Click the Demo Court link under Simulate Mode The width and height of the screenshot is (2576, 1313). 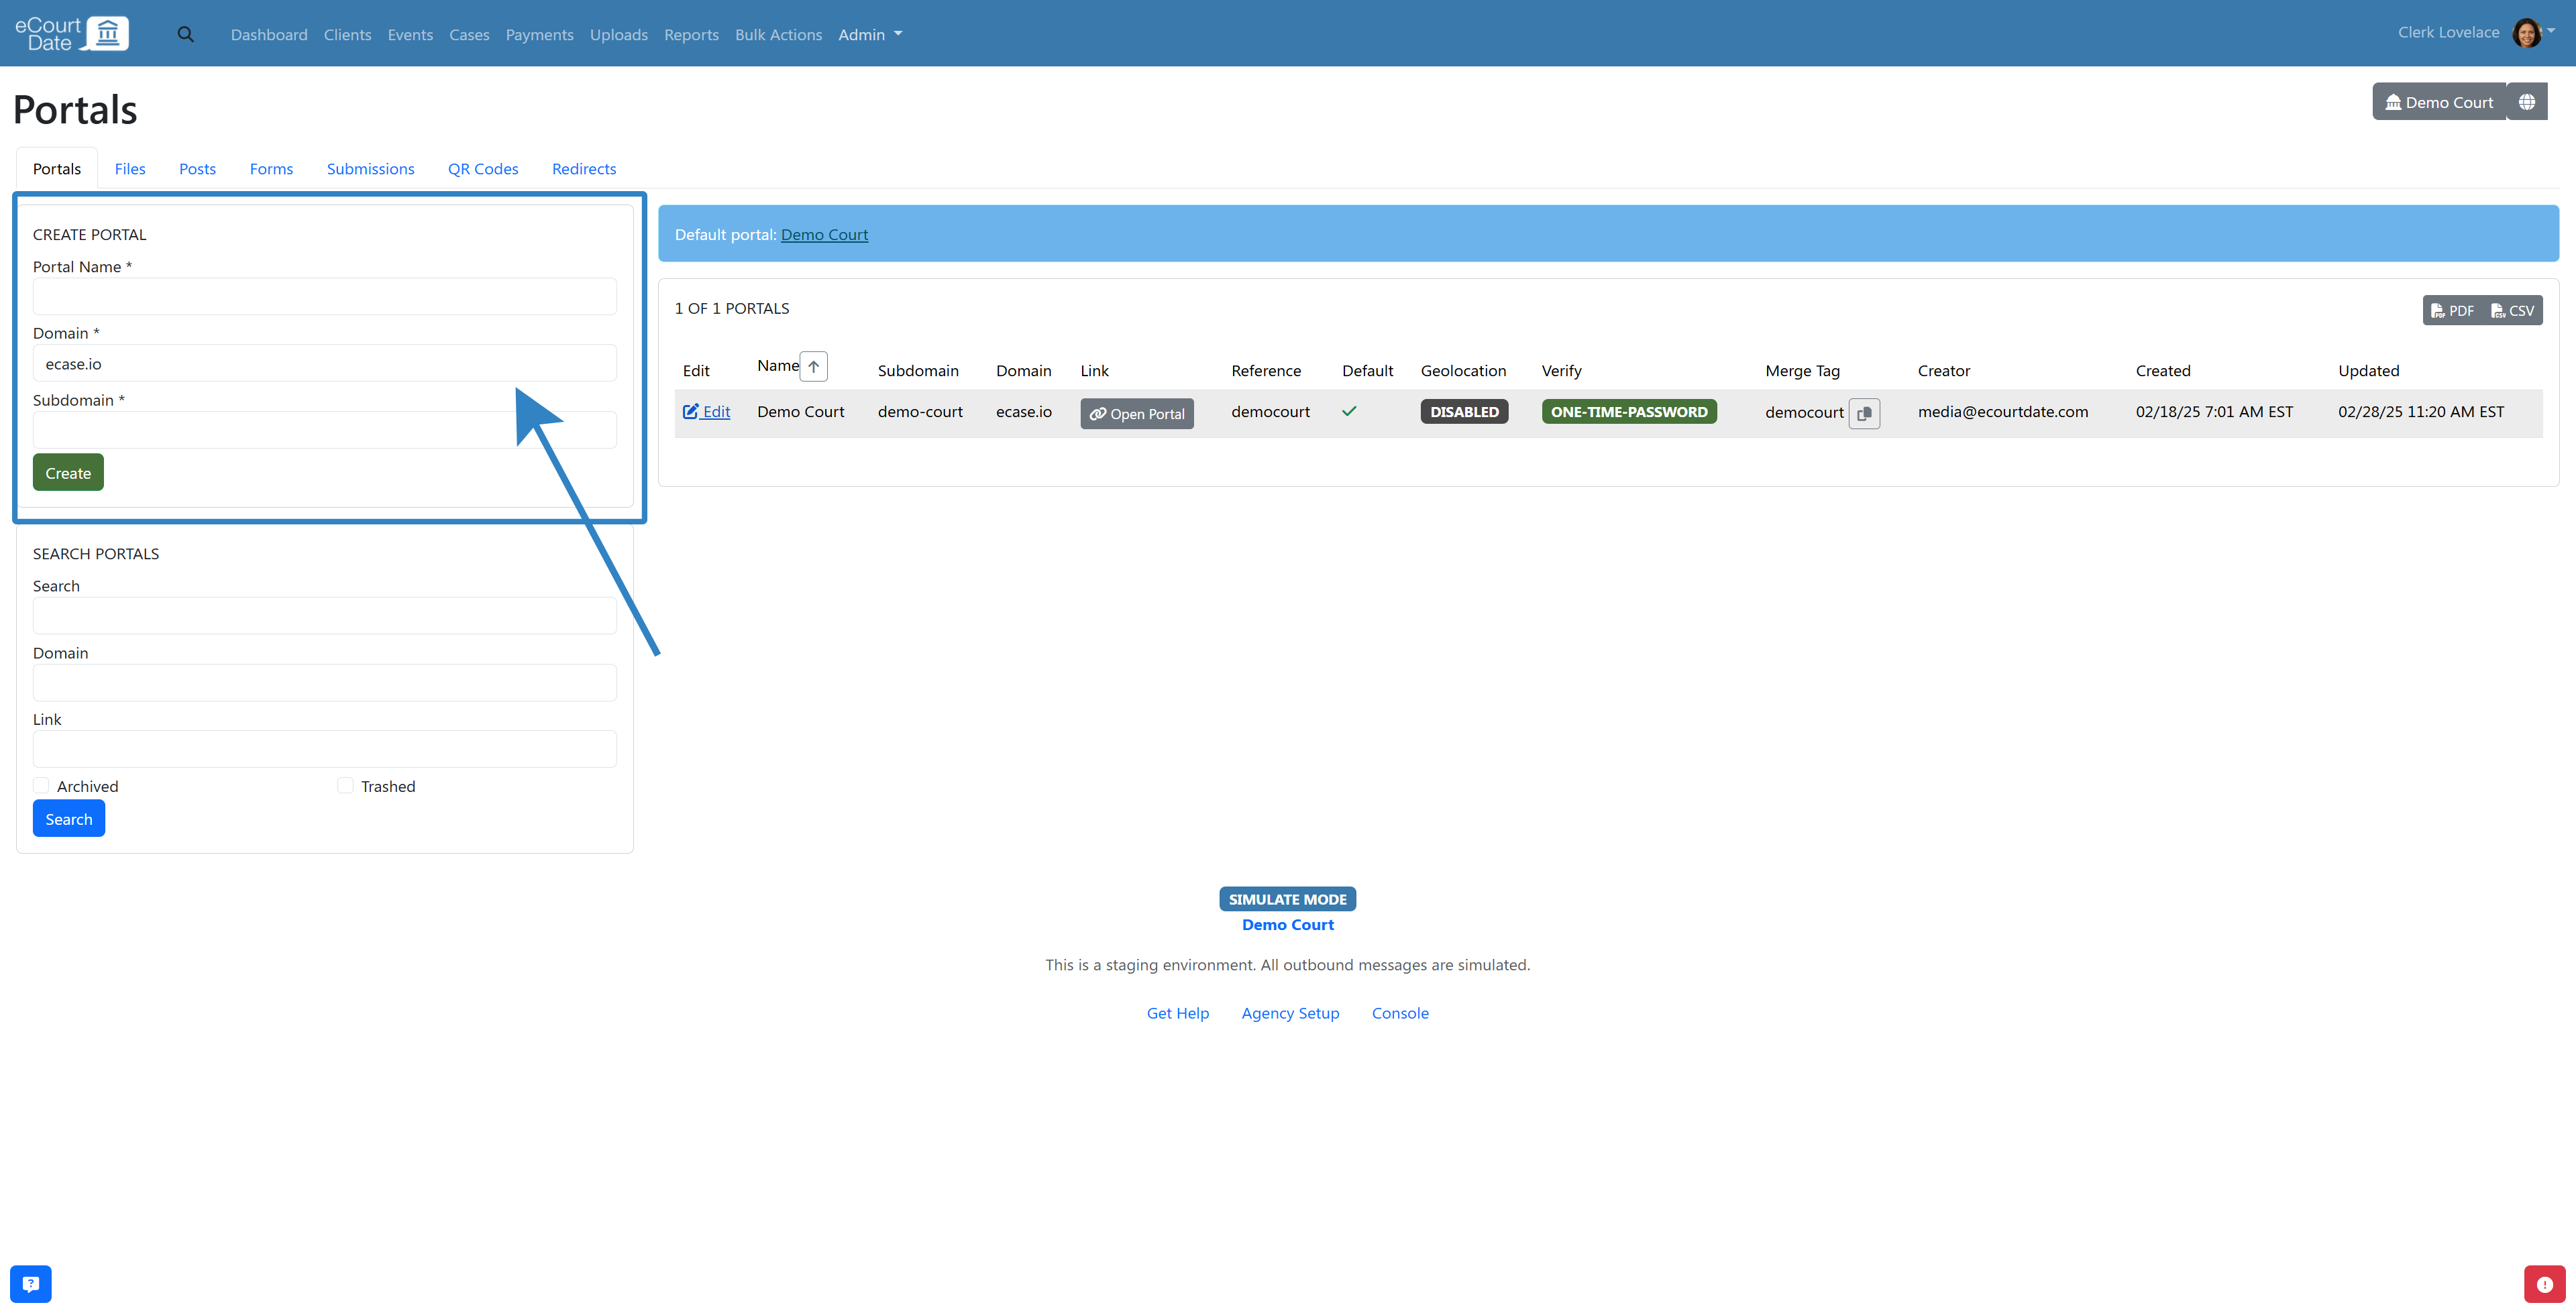point(1288,924)
